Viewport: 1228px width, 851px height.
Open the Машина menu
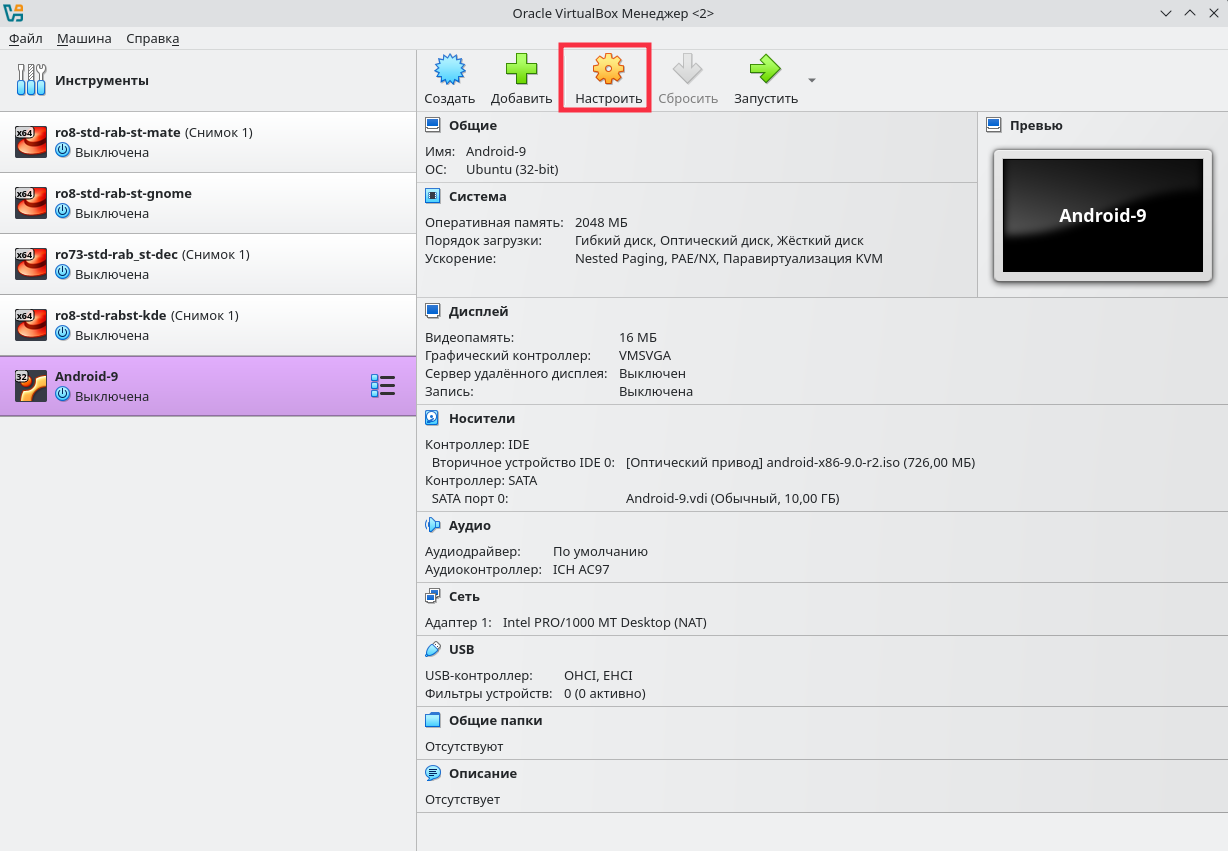click(84, 39)
